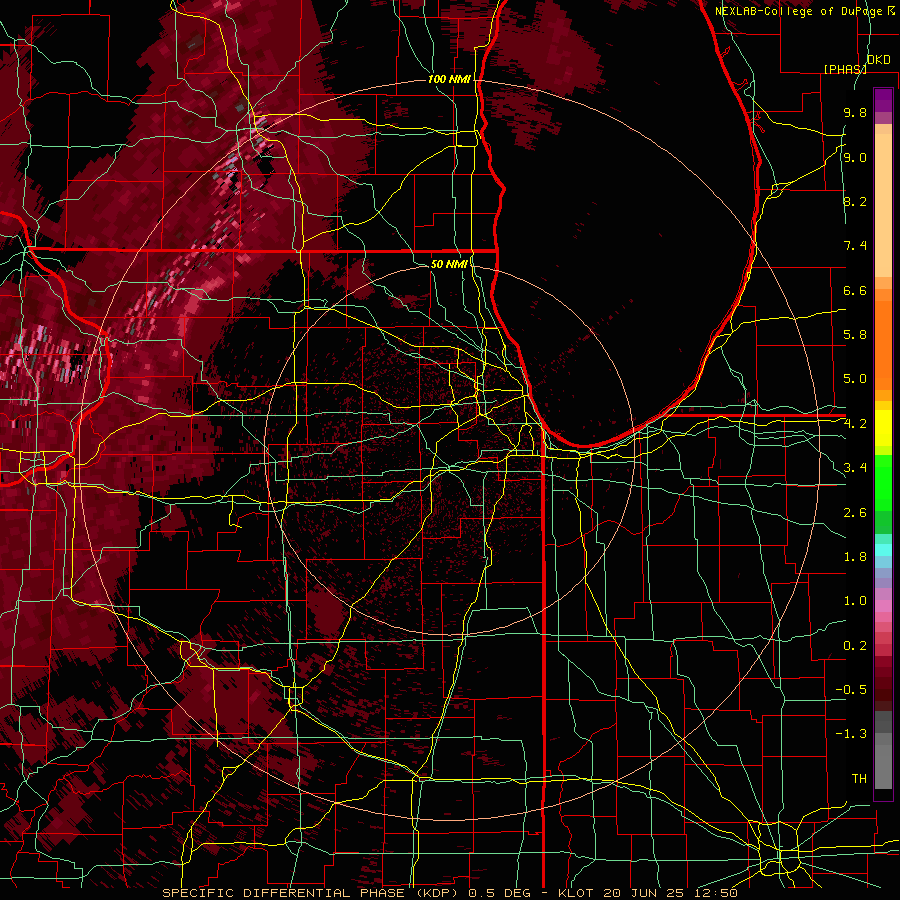Click the -1.3 scale value

[851, 734]
